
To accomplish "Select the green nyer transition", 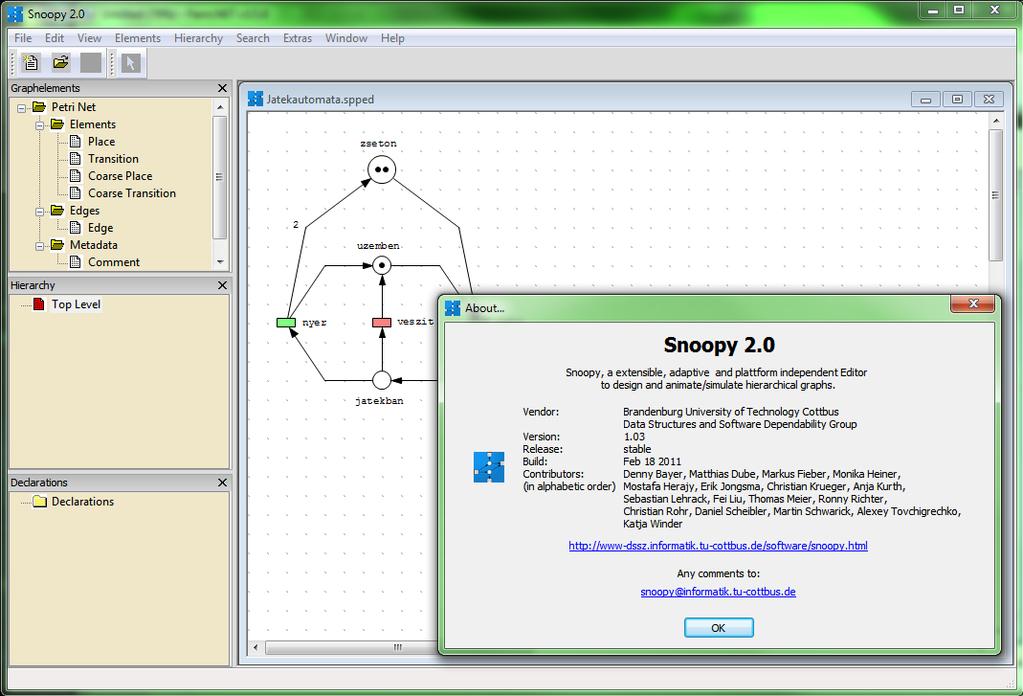I will coord(286,323).
